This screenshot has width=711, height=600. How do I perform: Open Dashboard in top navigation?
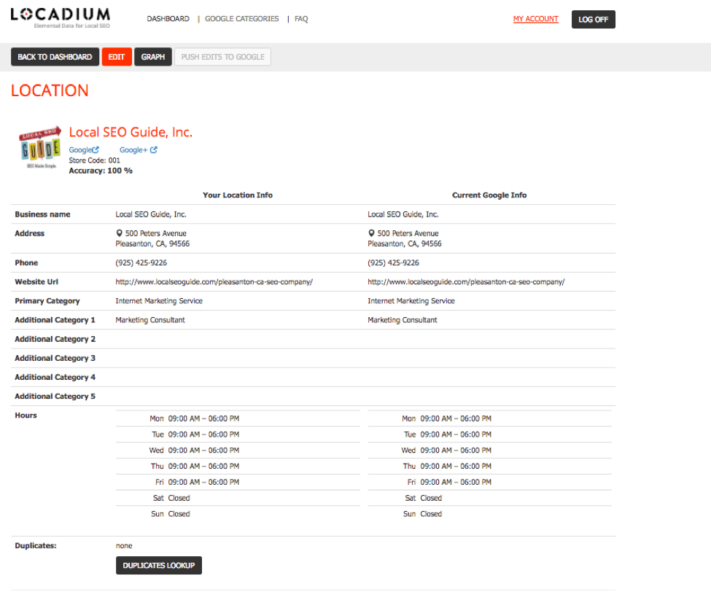168,19
